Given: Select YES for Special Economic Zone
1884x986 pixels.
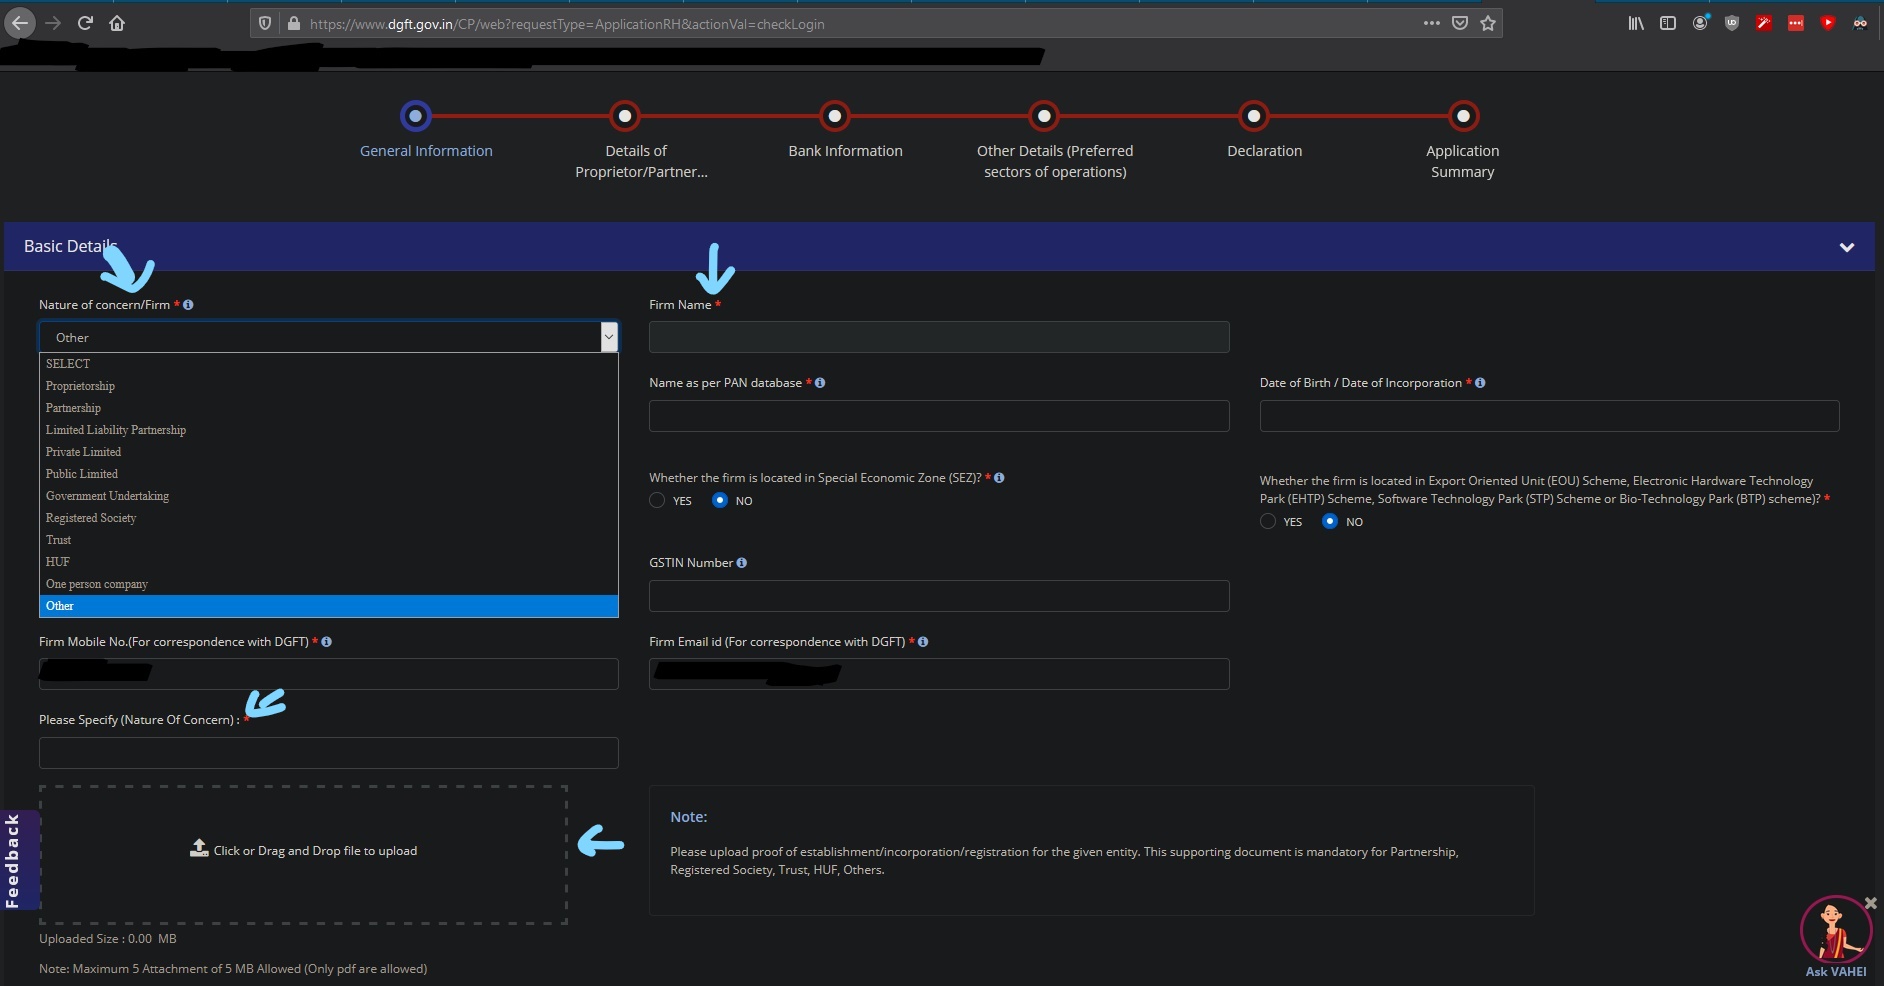Looking at the screenshot, I should pyautogui.click(x=657, y=500).
